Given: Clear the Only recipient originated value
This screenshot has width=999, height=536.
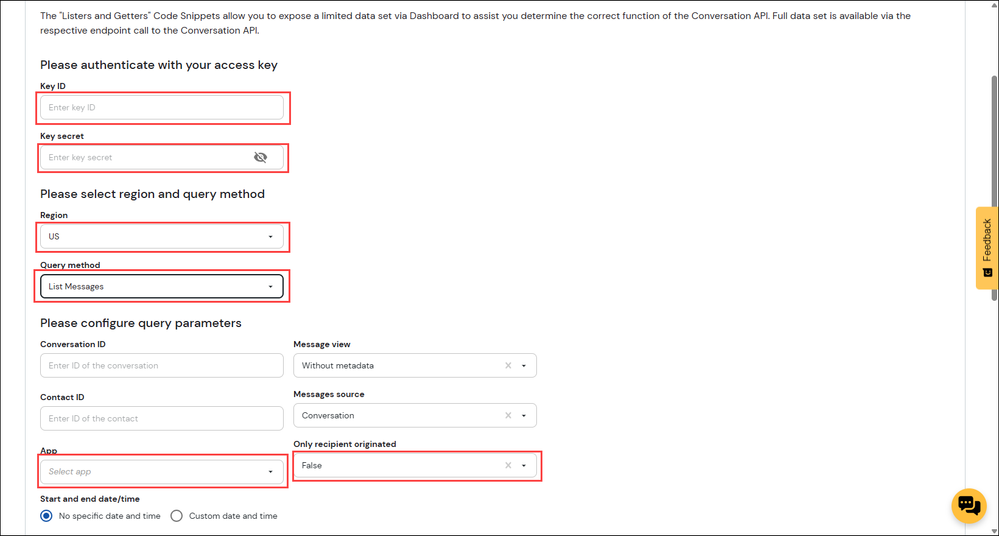Looking at the screenshot, I should (x=508, y=466).
